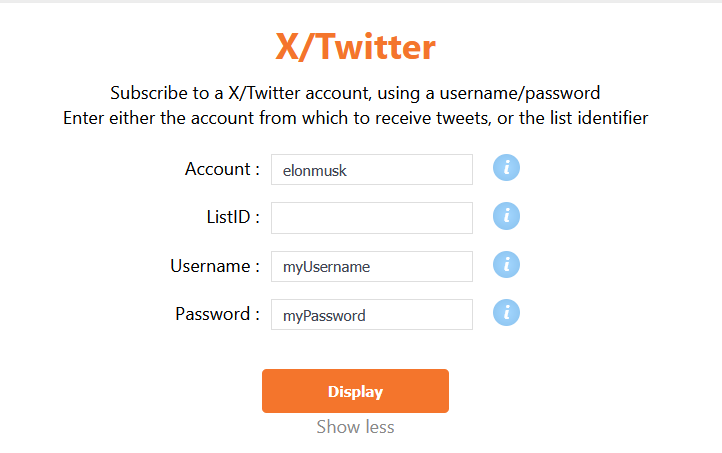This screenshot has height=453, width=722.
Task: Show help icon for the Password field
Action: 506,314
